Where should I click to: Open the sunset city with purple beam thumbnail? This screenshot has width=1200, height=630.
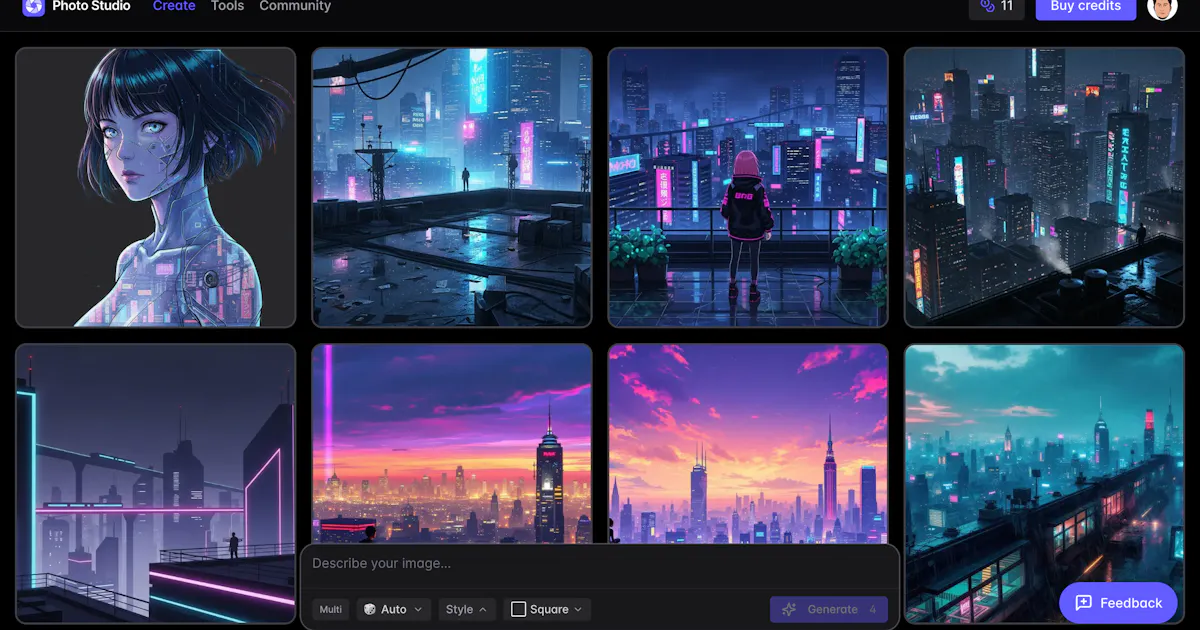pyautogui.click(x=452, y=444)
